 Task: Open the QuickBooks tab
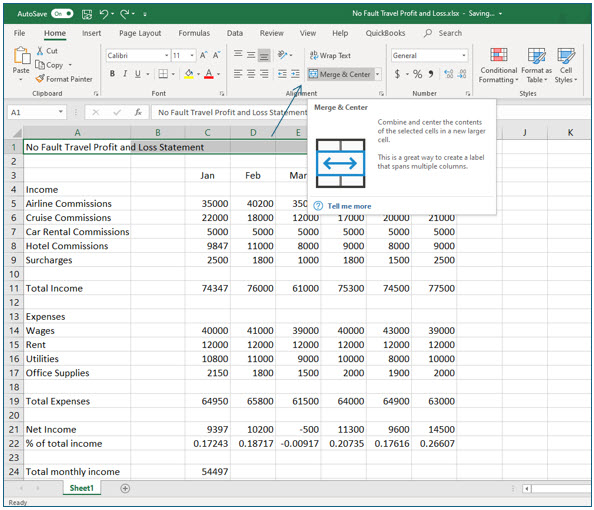click(385, 33)
